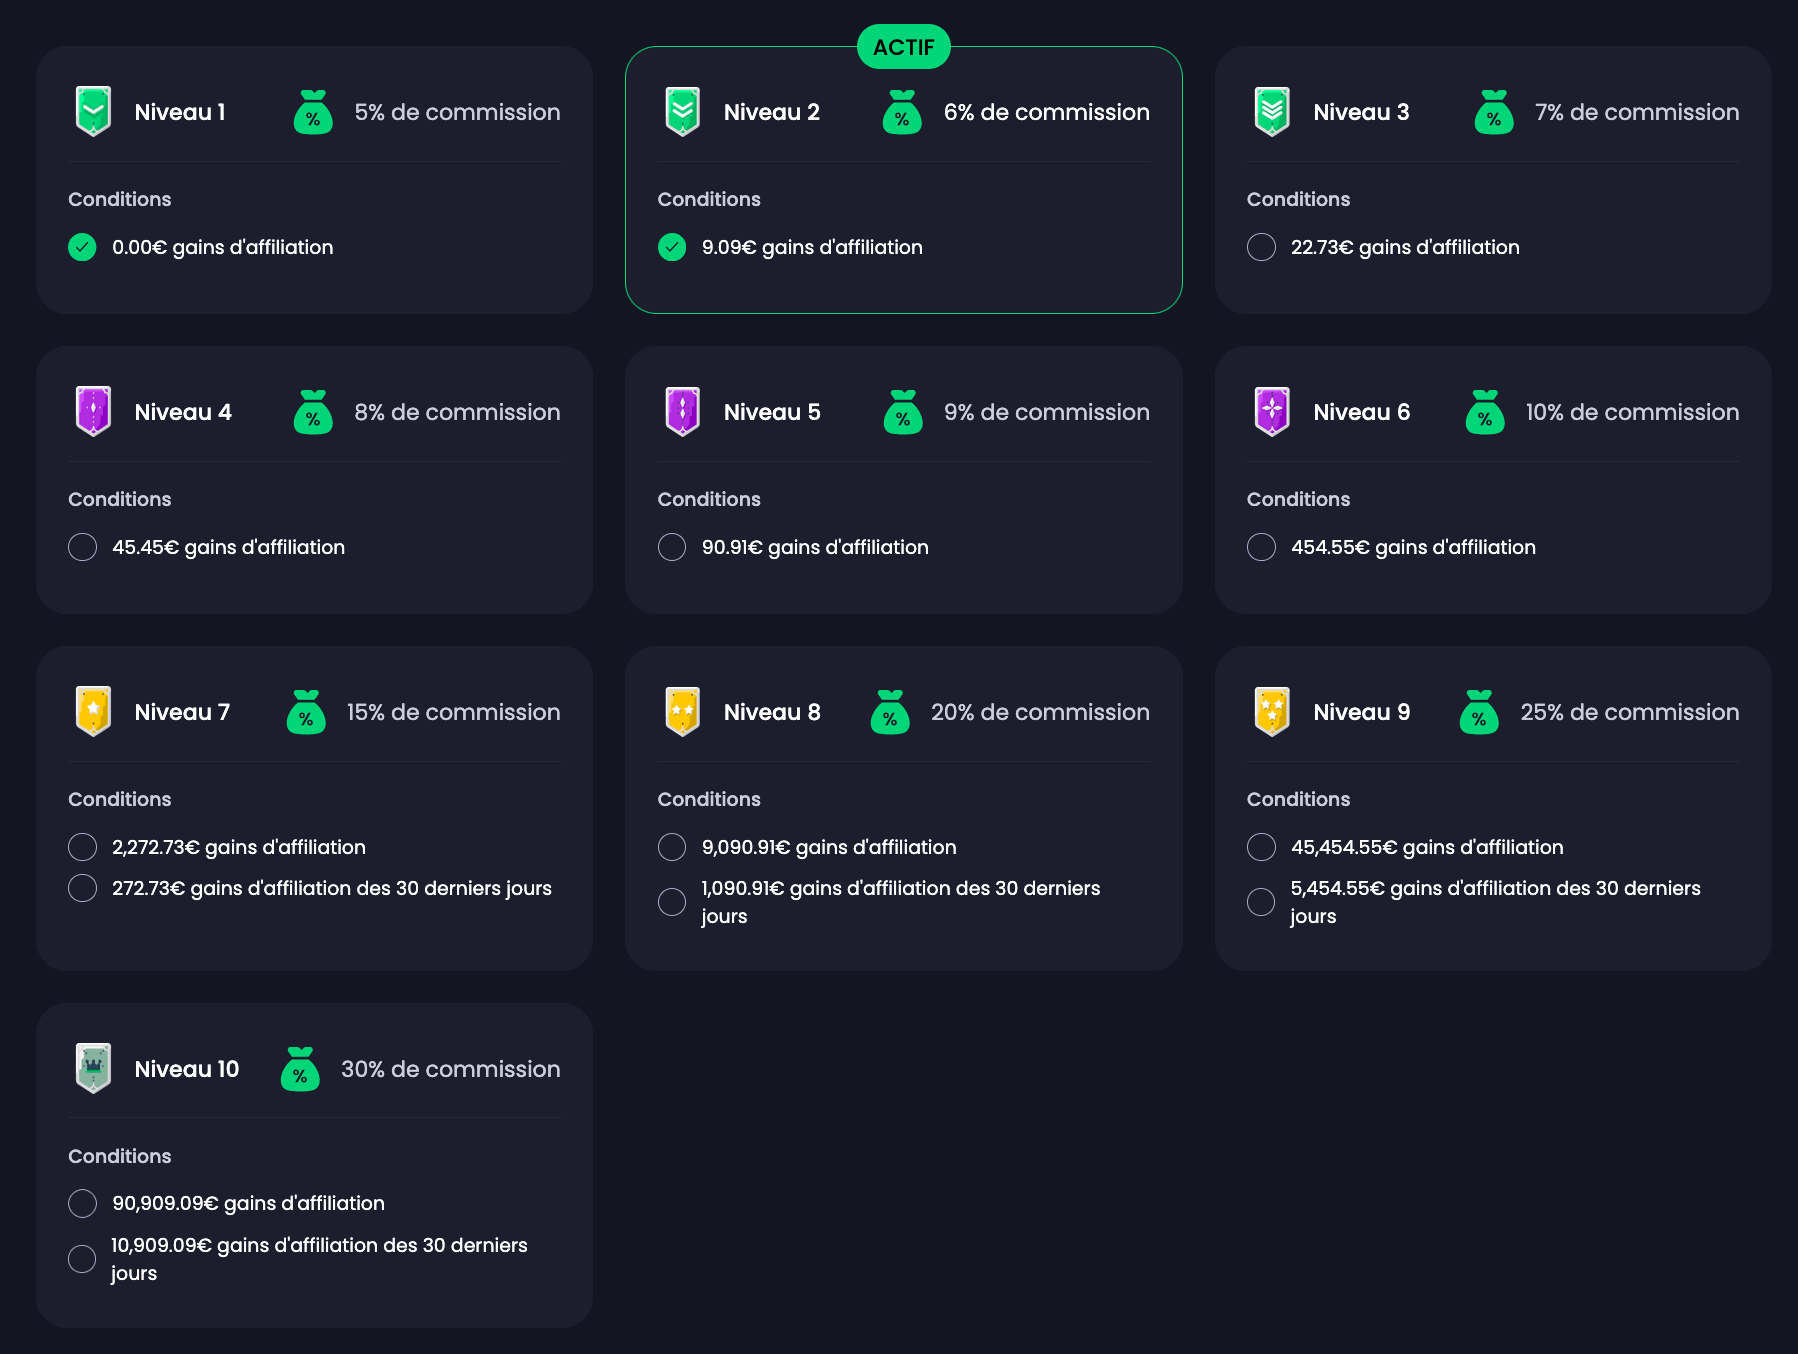Click the '10% de commission' text
The image size is (1798, 1354).
1632,412
